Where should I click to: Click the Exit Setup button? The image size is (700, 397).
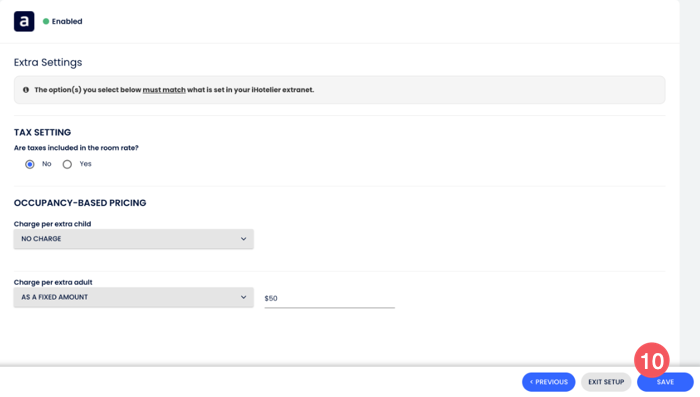606,382
